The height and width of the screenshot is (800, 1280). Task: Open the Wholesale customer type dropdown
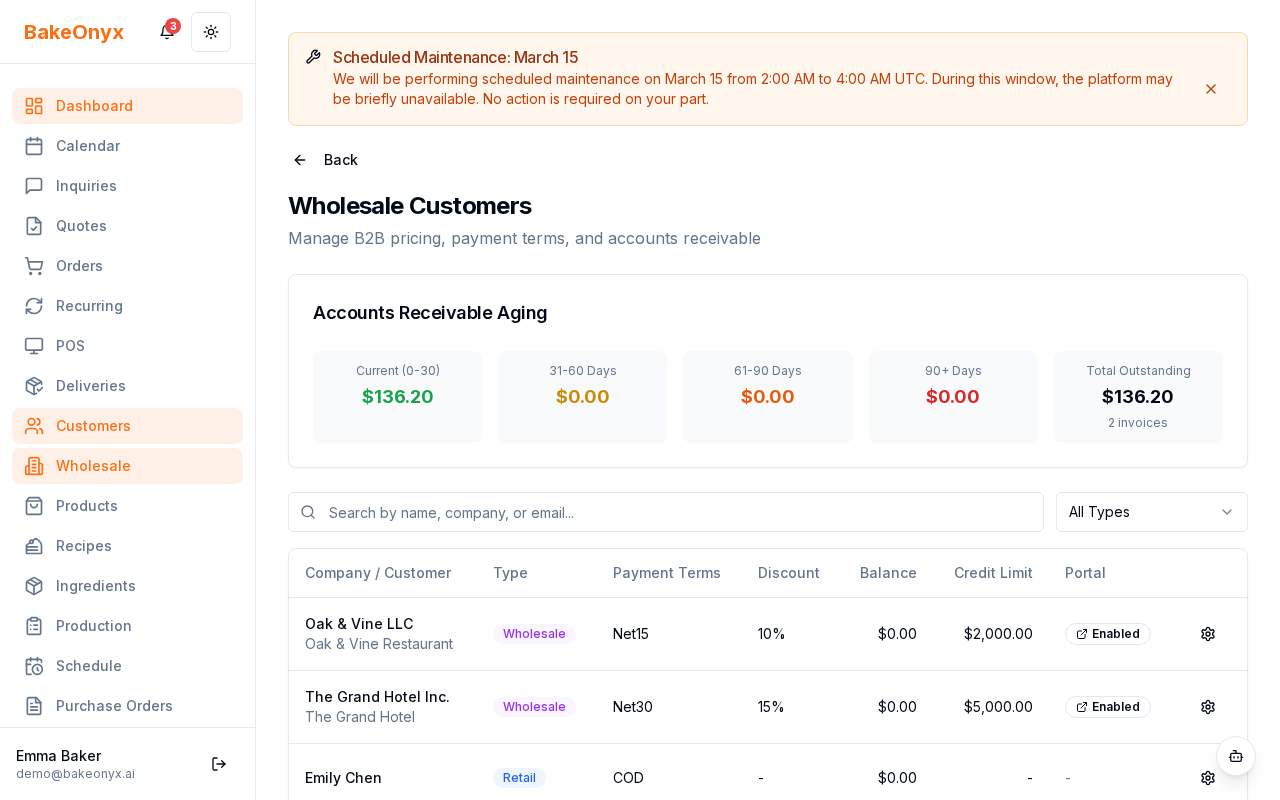pos(1151,512)
